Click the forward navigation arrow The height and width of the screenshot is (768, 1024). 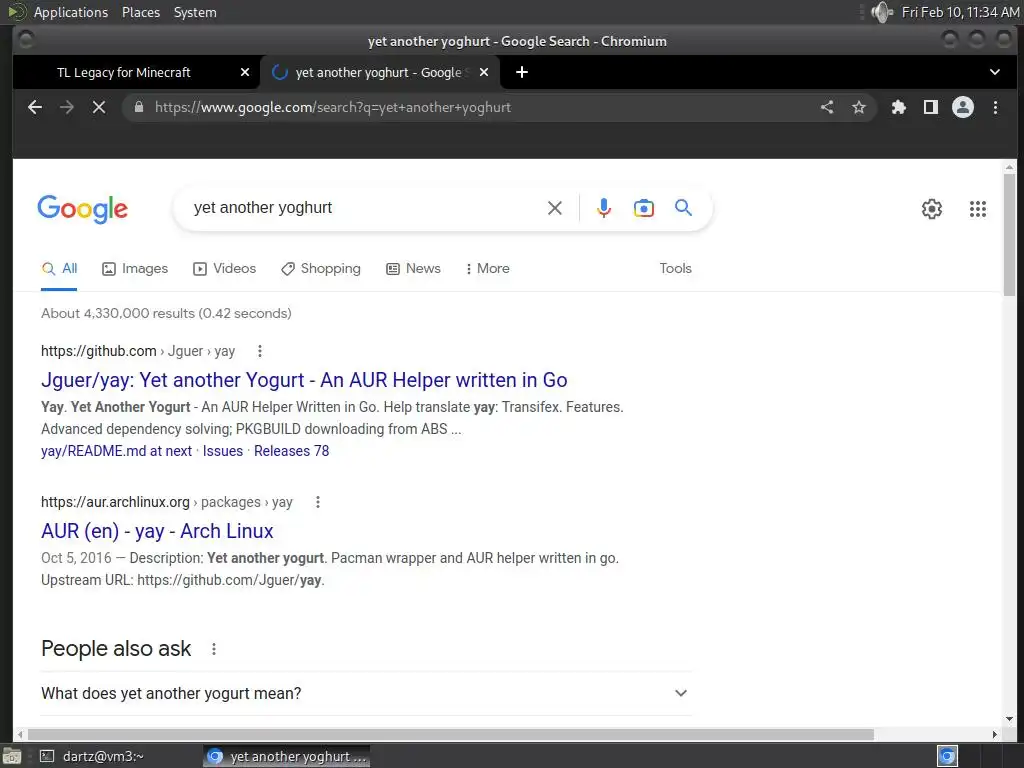coord(67,107)
